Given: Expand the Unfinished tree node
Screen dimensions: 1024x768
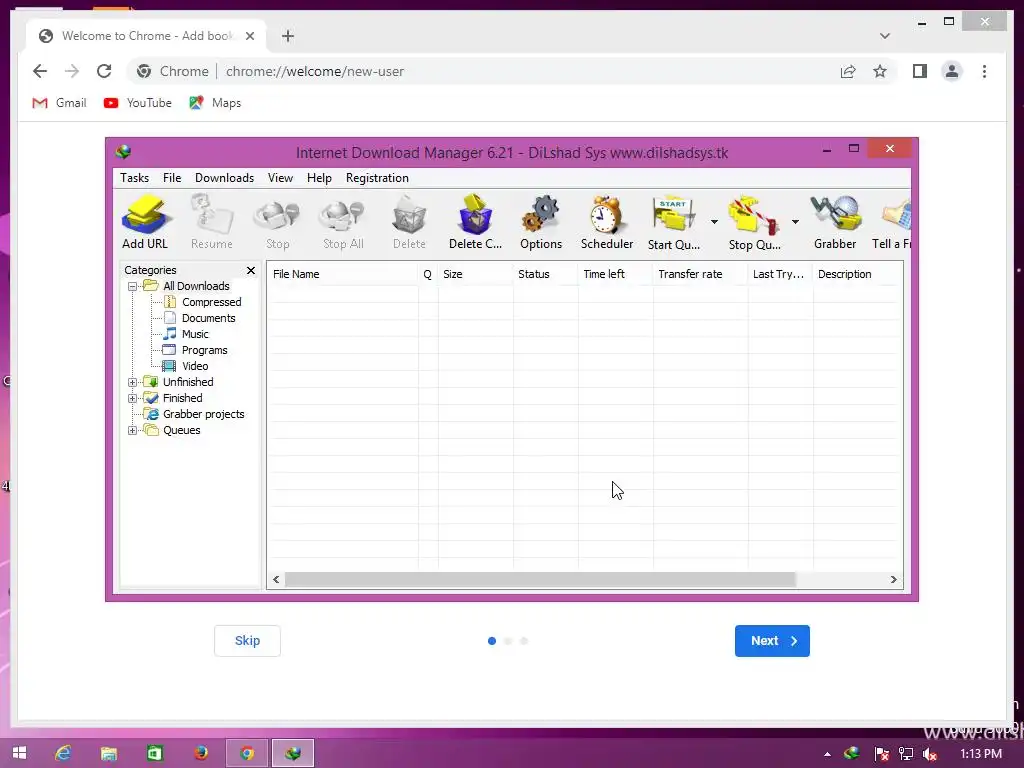Looking at the screenshot, I should click(133, 382).
